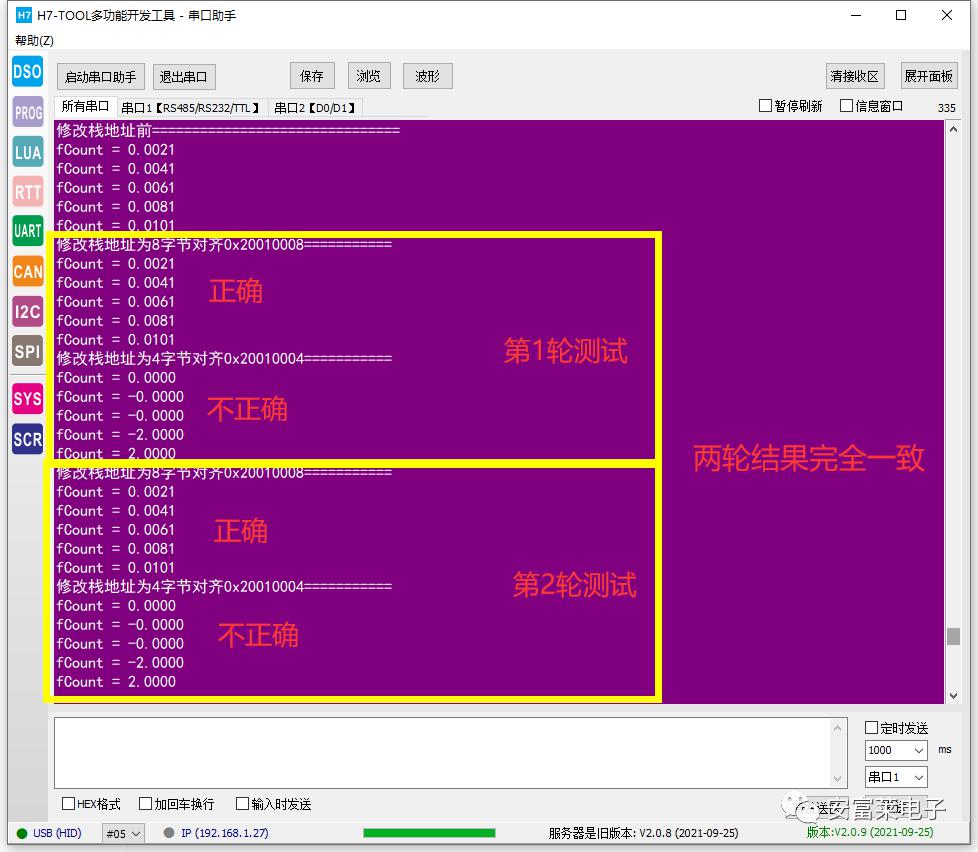The image size is (978, 852).
Task: Click the 波形 waveform button
Action: click(x=427, y=76)
